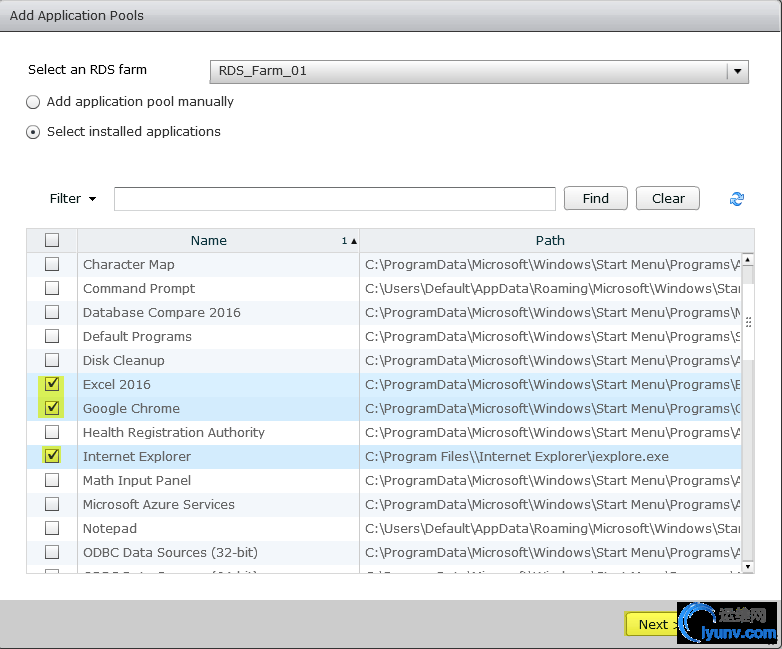This screenshot has width=782, height=649.
Task: Check the Microsoft Azure Services checkbox
Action: pos(52,504)
